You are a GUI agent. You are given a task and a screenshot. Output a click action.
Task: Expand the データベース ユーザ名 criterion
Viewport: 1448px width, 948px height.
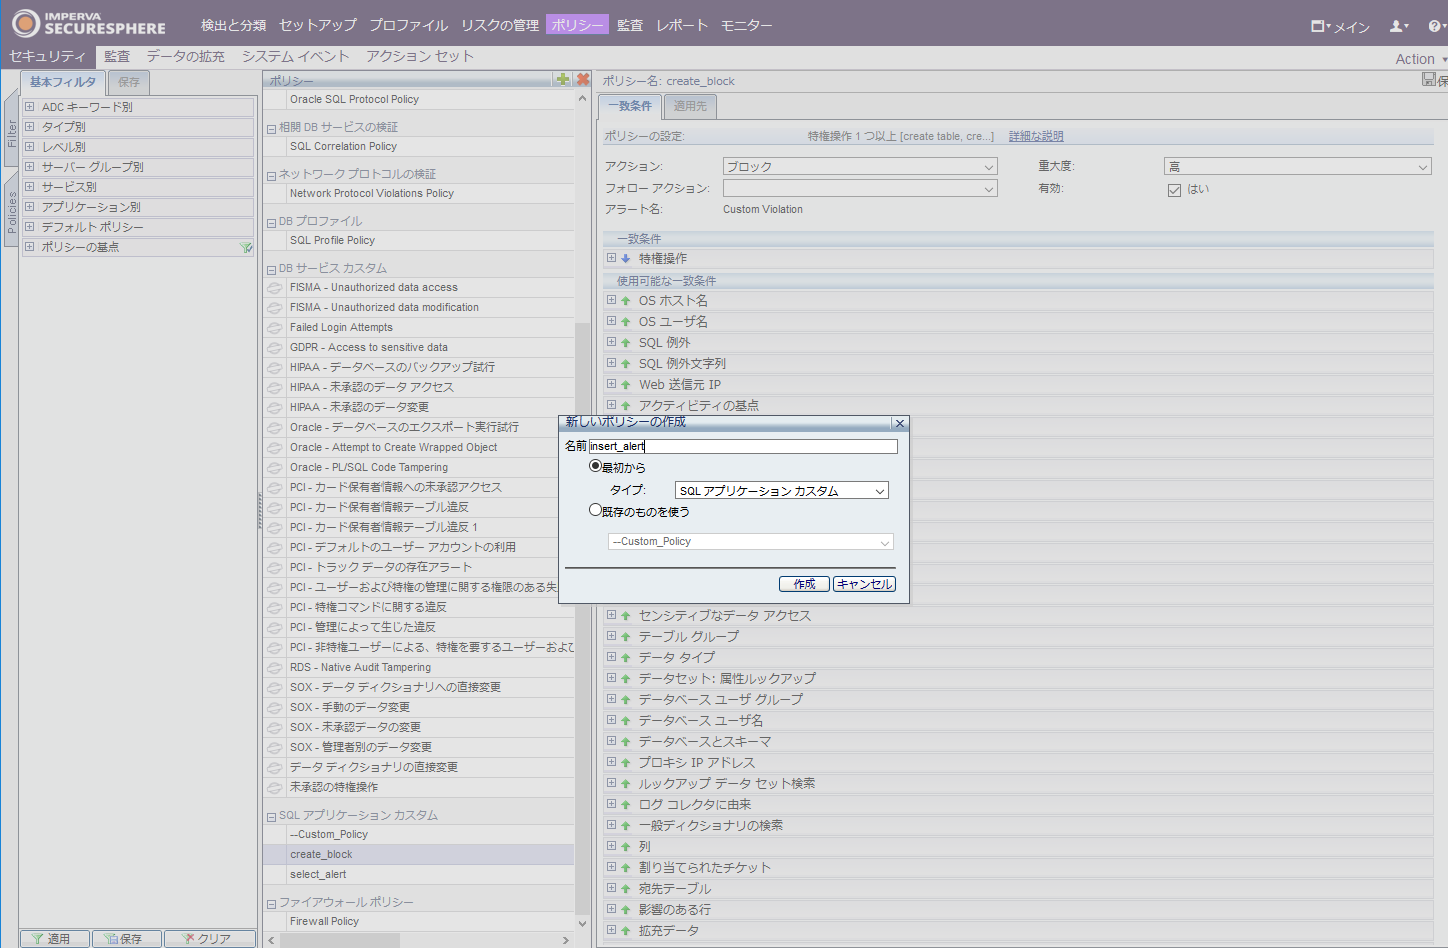(611, 720)
